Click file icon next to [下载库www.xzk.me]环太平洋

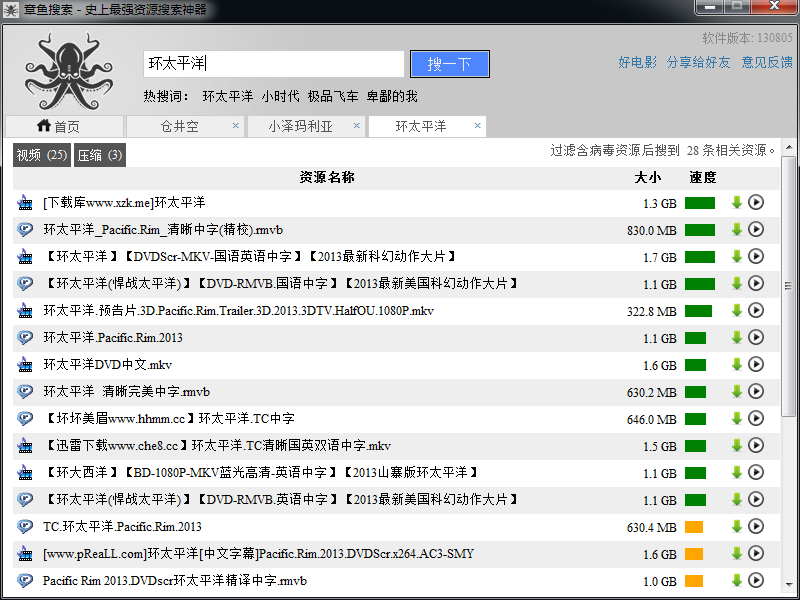click(x=25, y=203)
